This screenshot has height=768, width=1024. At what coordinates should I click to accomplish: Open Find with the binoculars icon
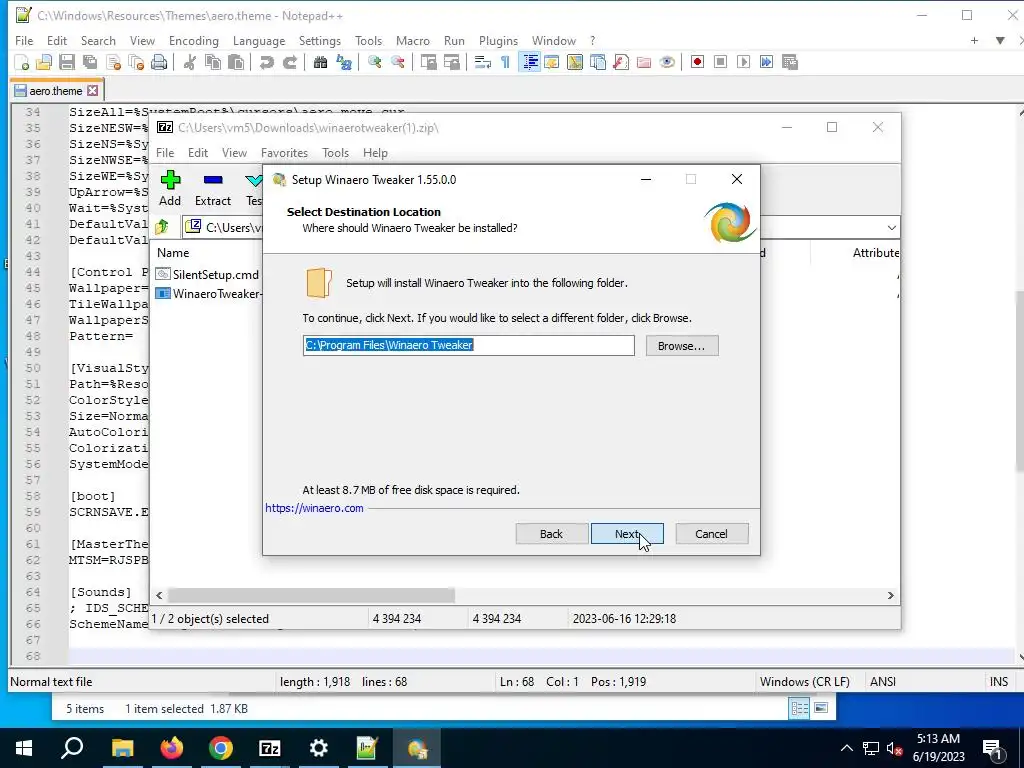320,62
